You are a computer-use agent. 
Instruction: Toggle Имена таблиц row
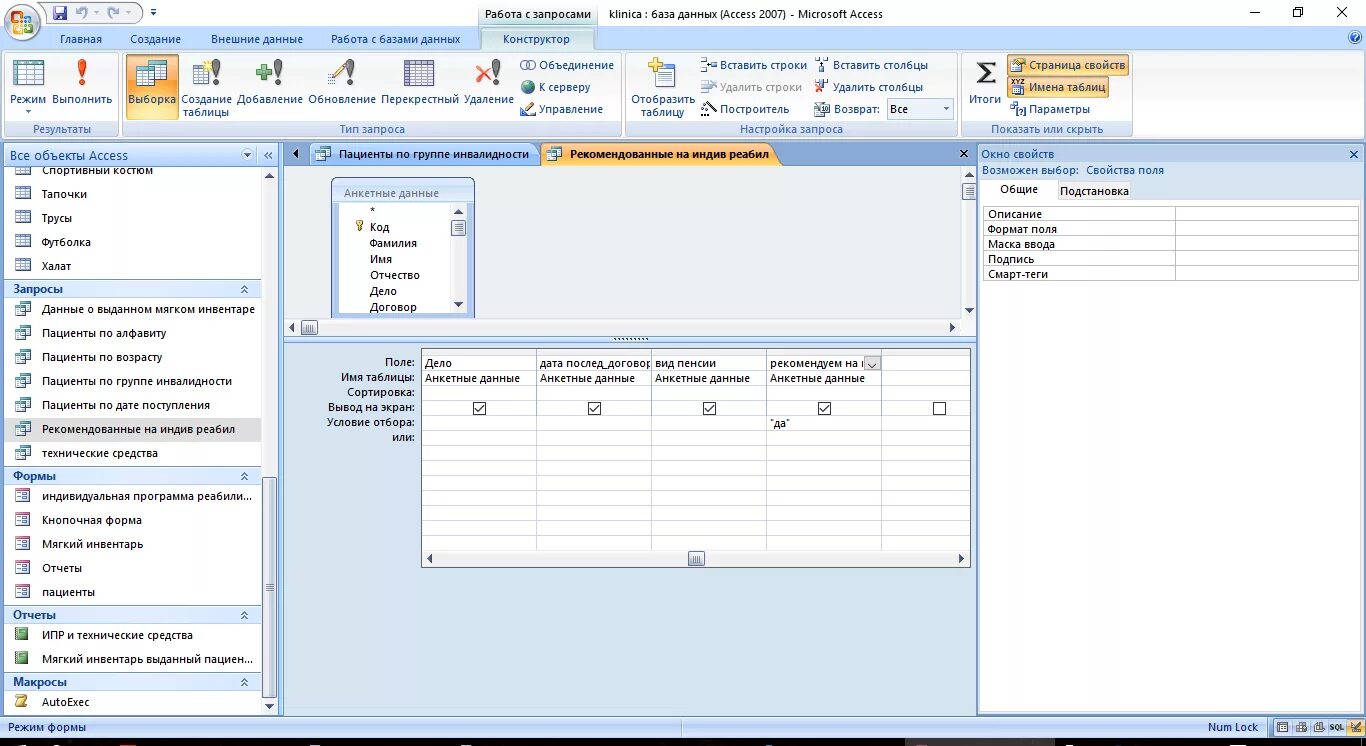(1058, 87)
